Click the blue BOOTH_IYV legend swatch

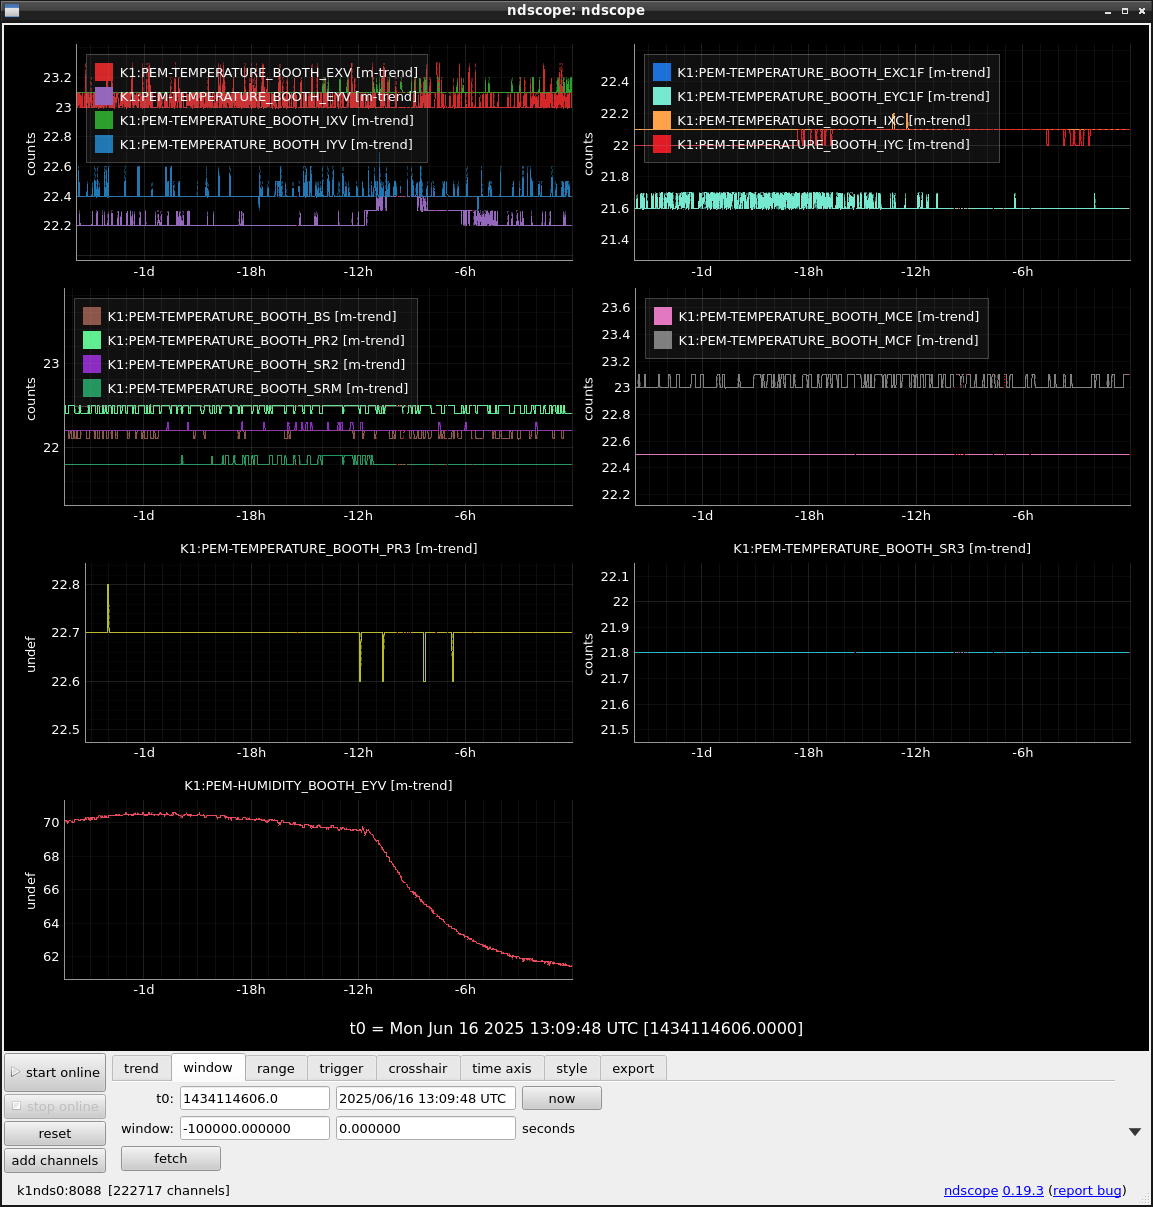coord(104,144)
